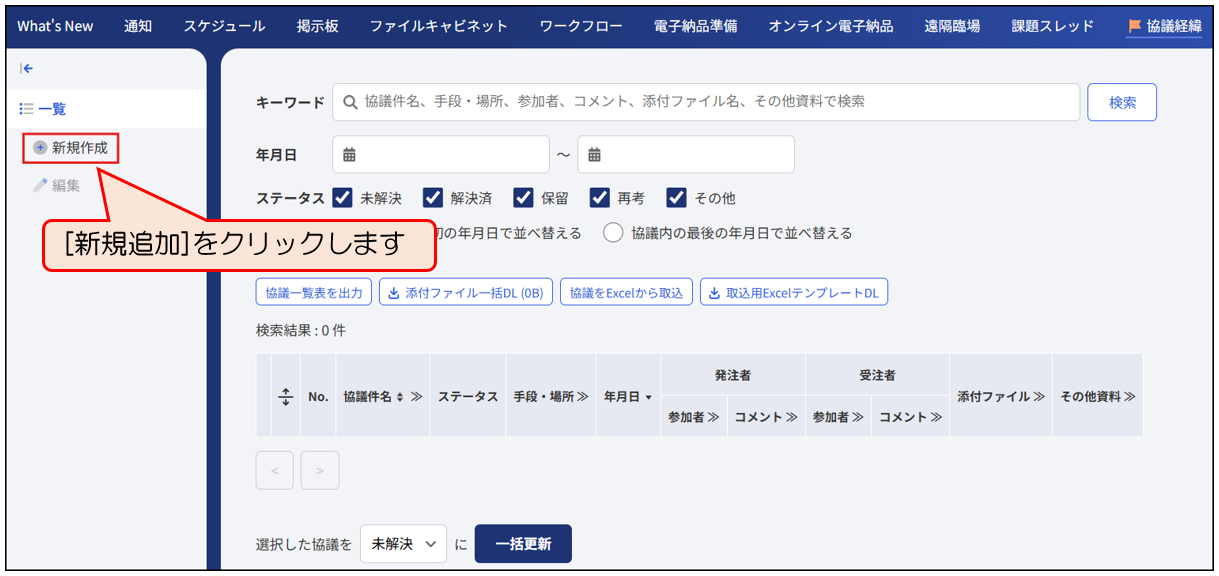1219x576 pixels.
Task: Go to the previous results page
Action: [x=275, y=470]
